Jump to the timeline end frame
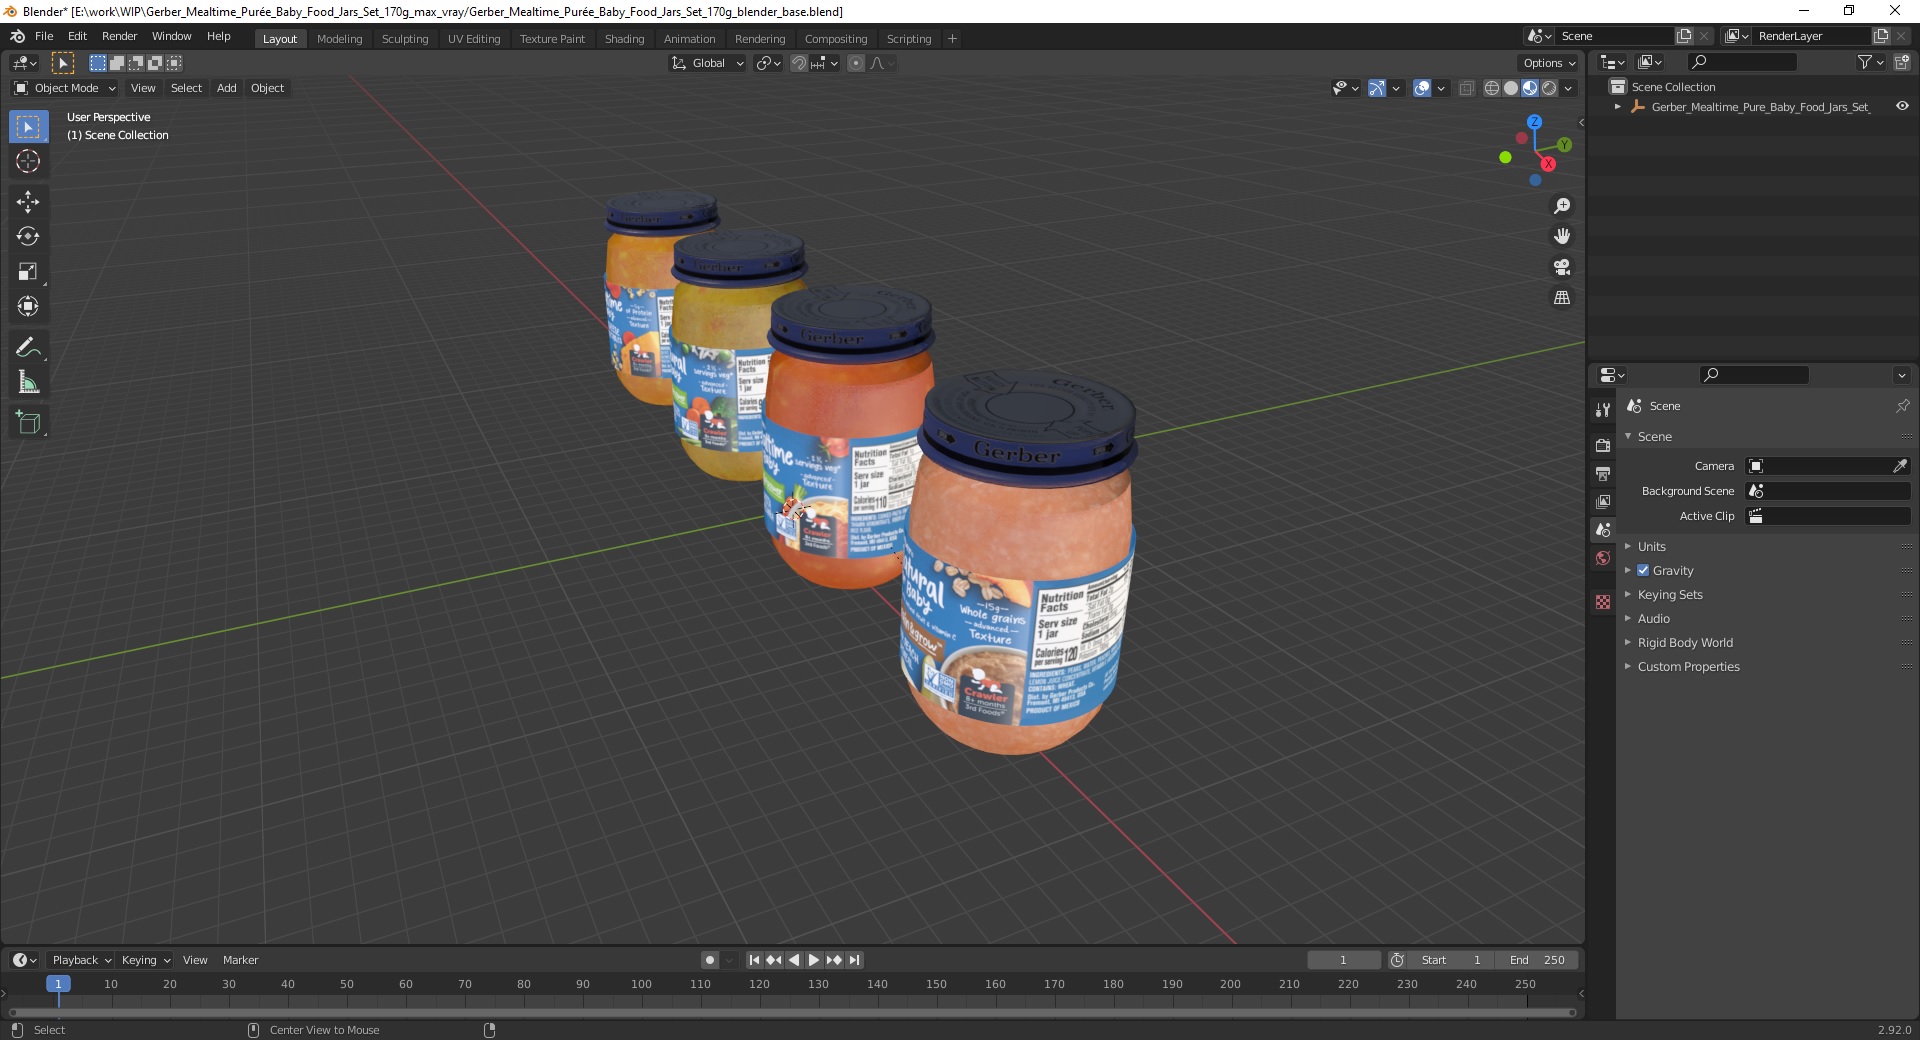Image resolution: width=1920 pixels, height=1040 pixels. 855,960
